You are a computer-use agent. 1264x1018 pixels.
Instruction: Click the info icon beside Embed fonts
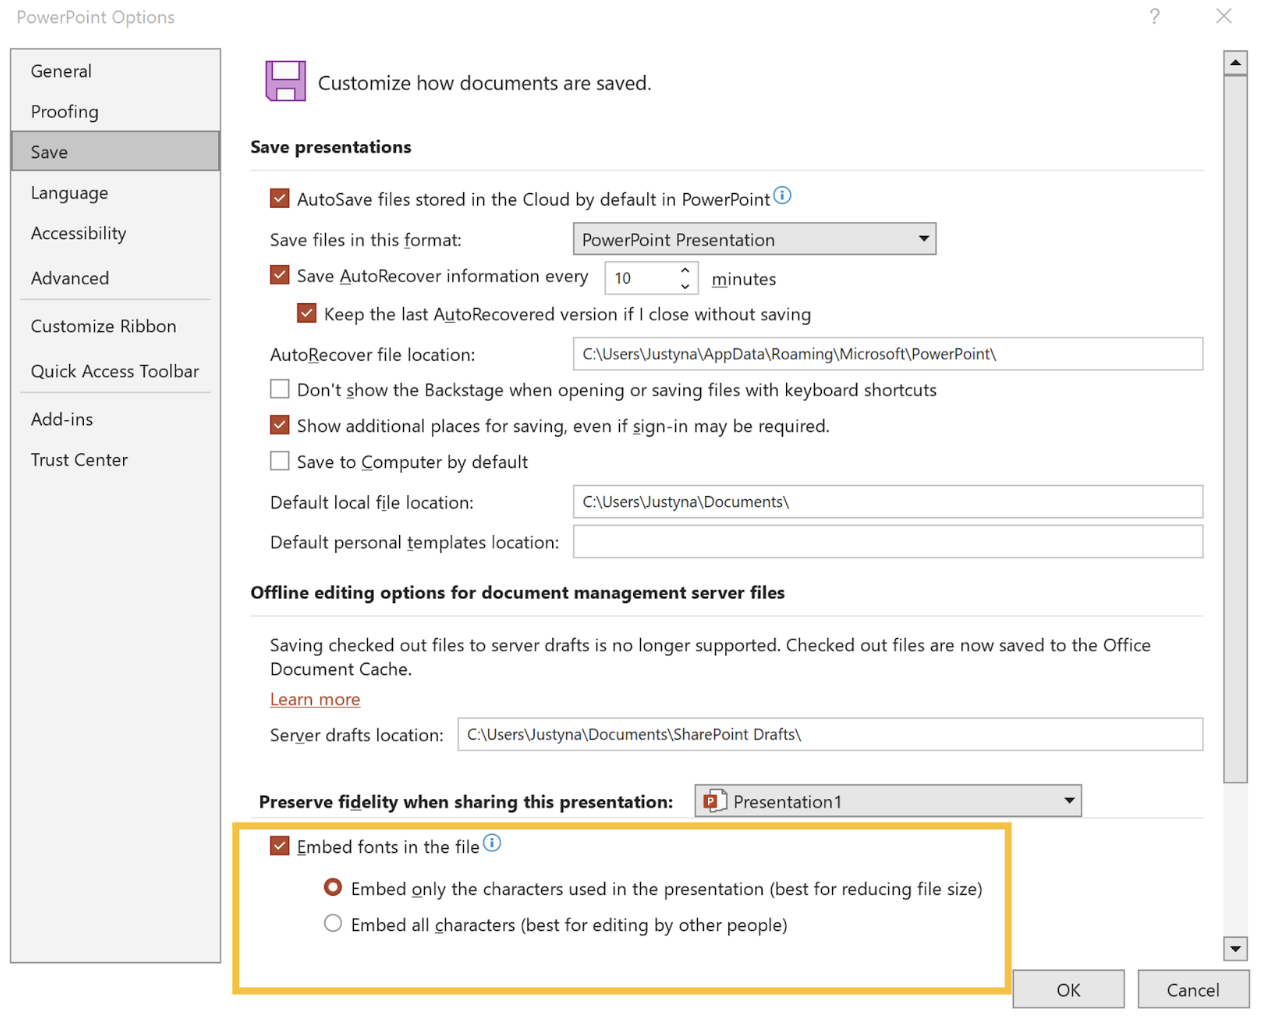492,843
